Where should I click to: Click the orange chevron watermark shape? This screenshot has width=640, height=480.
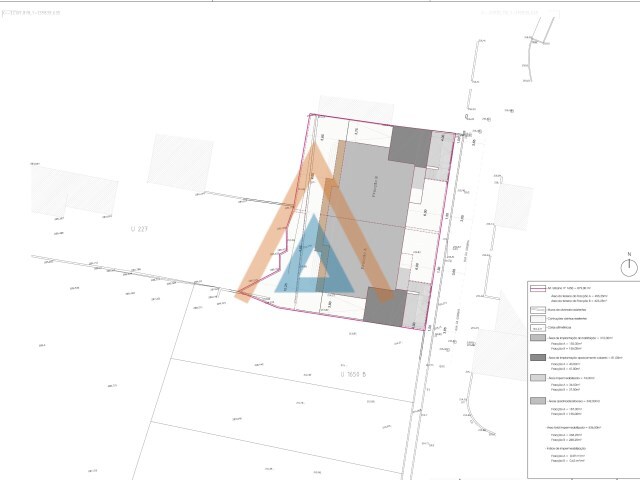(314, 220)
